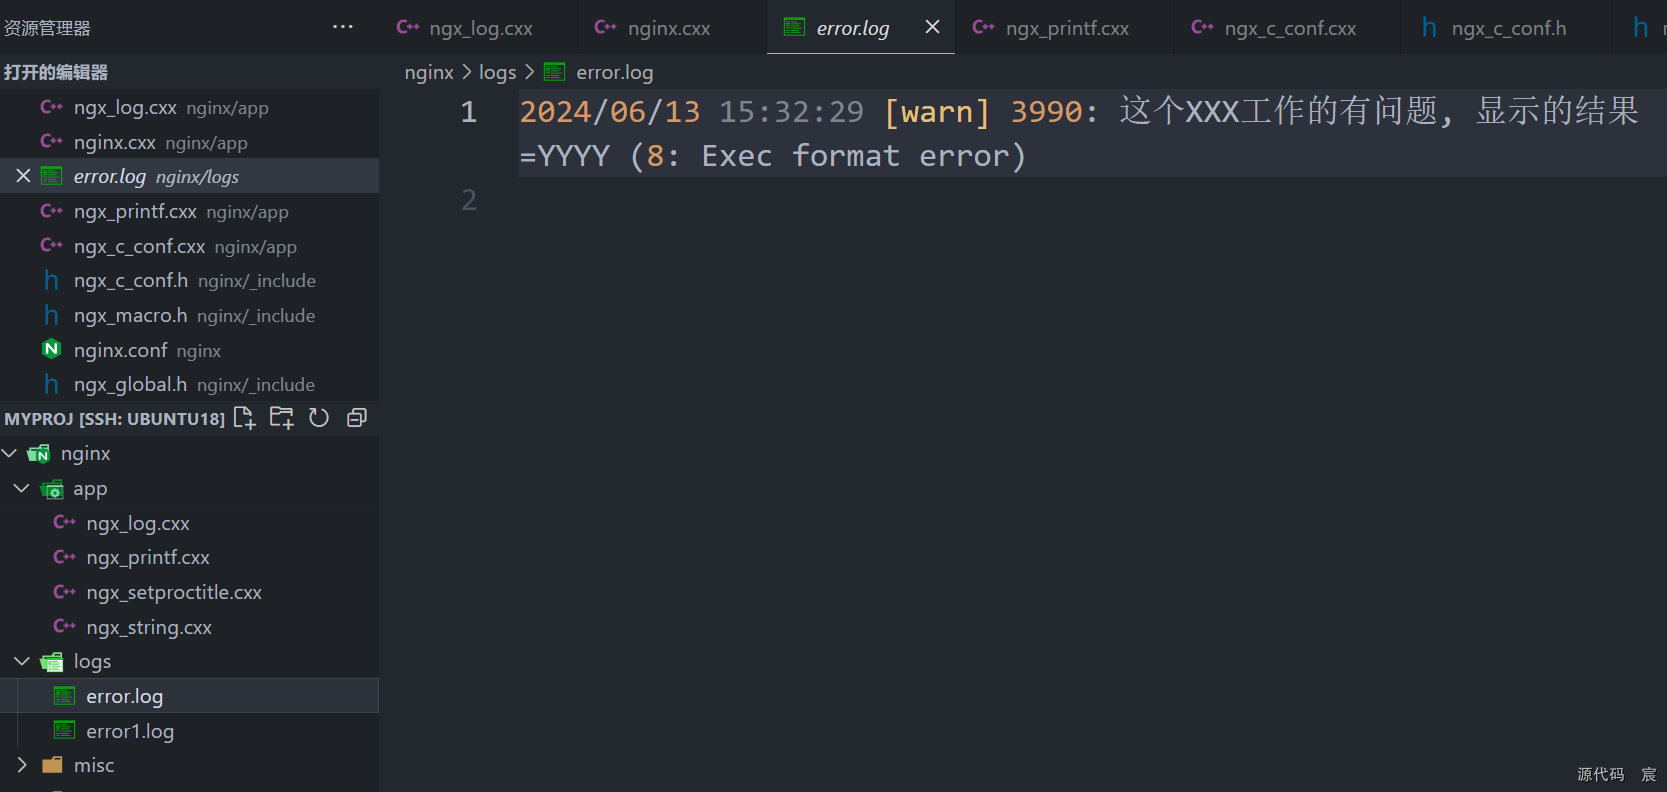1667x792 pixels.
Task: Click the nginx root folder icon
Action: click(39, 454)
